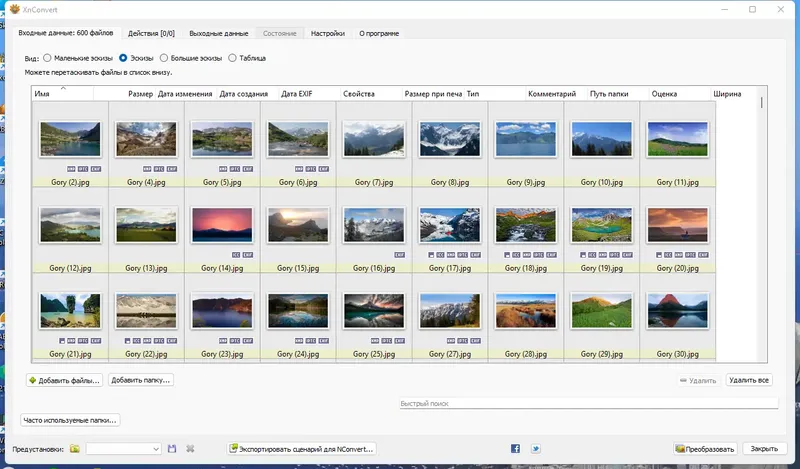Select Таблица view radio
The image size is (800, 469).
tap(232, 58)
